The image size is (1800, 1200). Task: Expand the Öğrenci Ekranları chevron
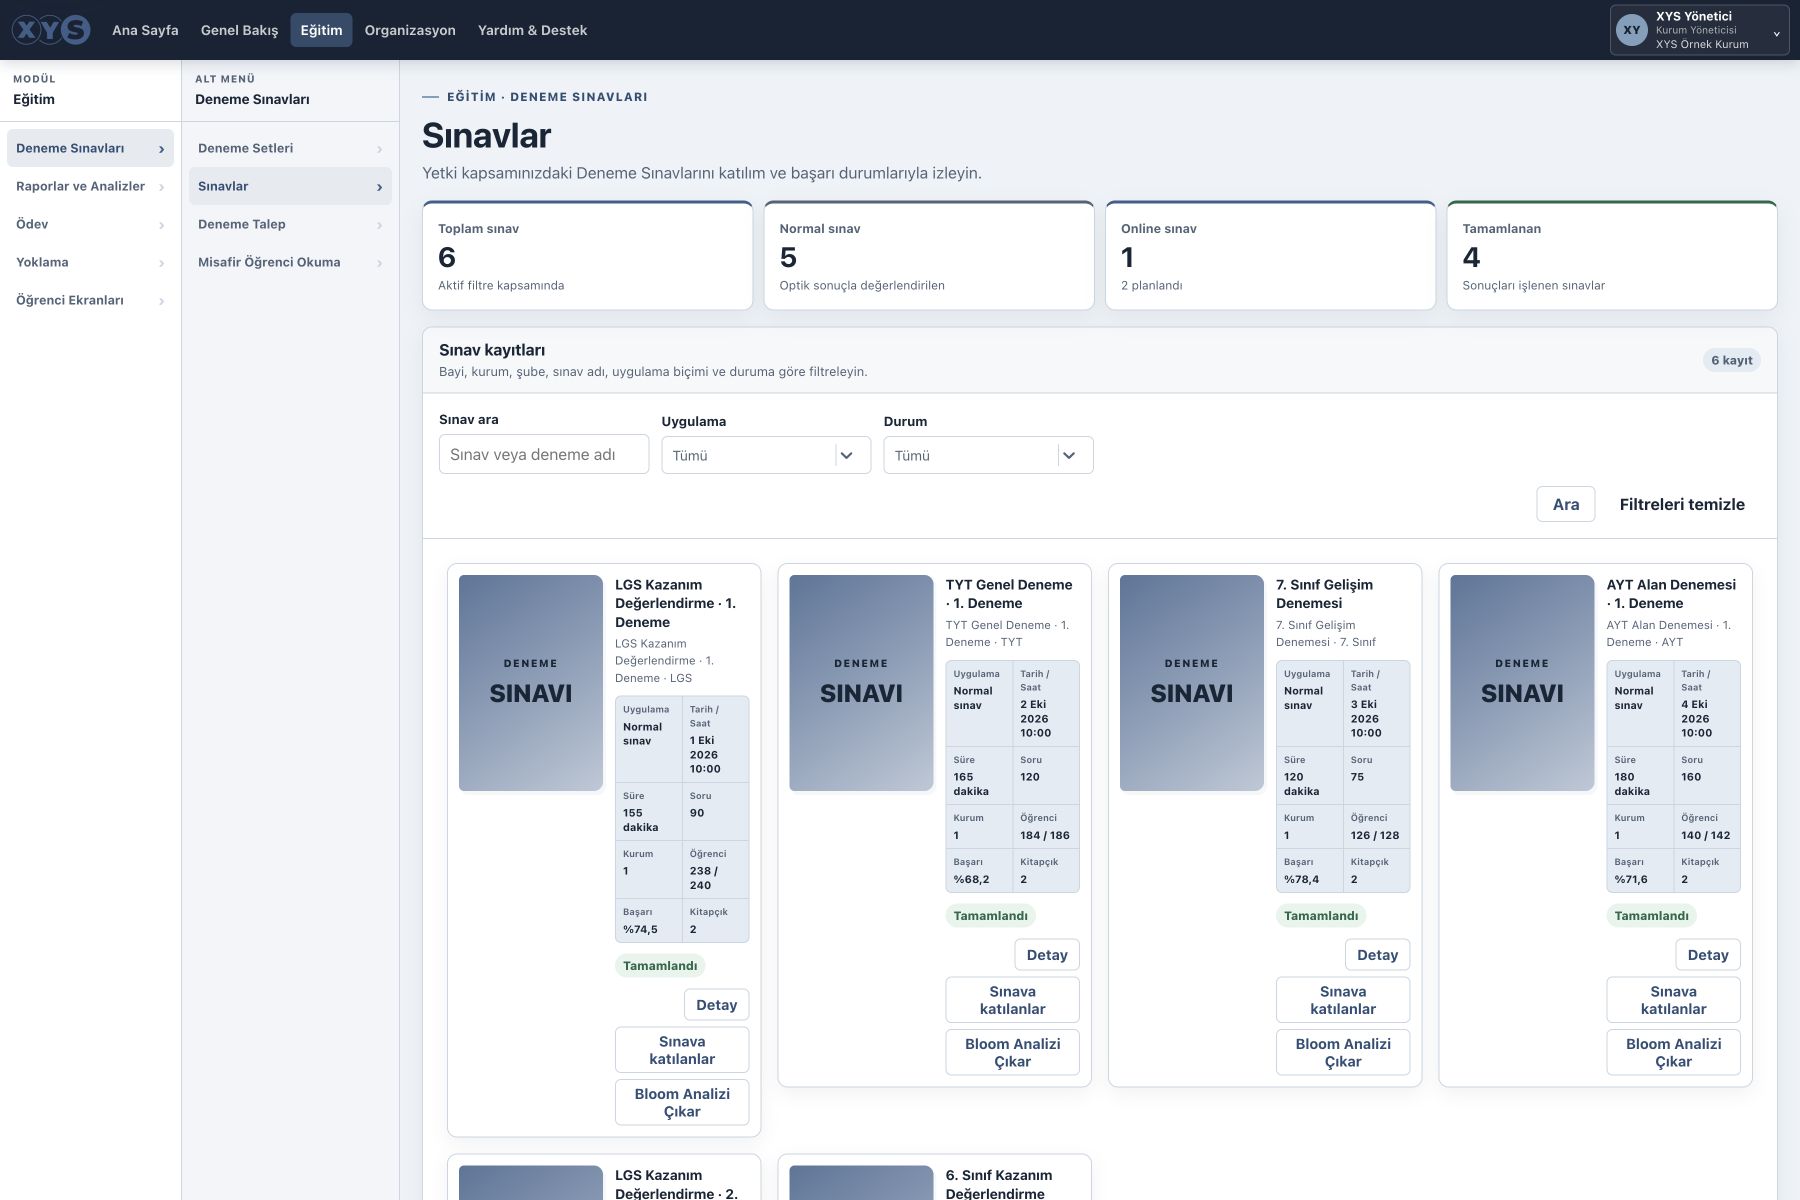click(x=161, y=301)
